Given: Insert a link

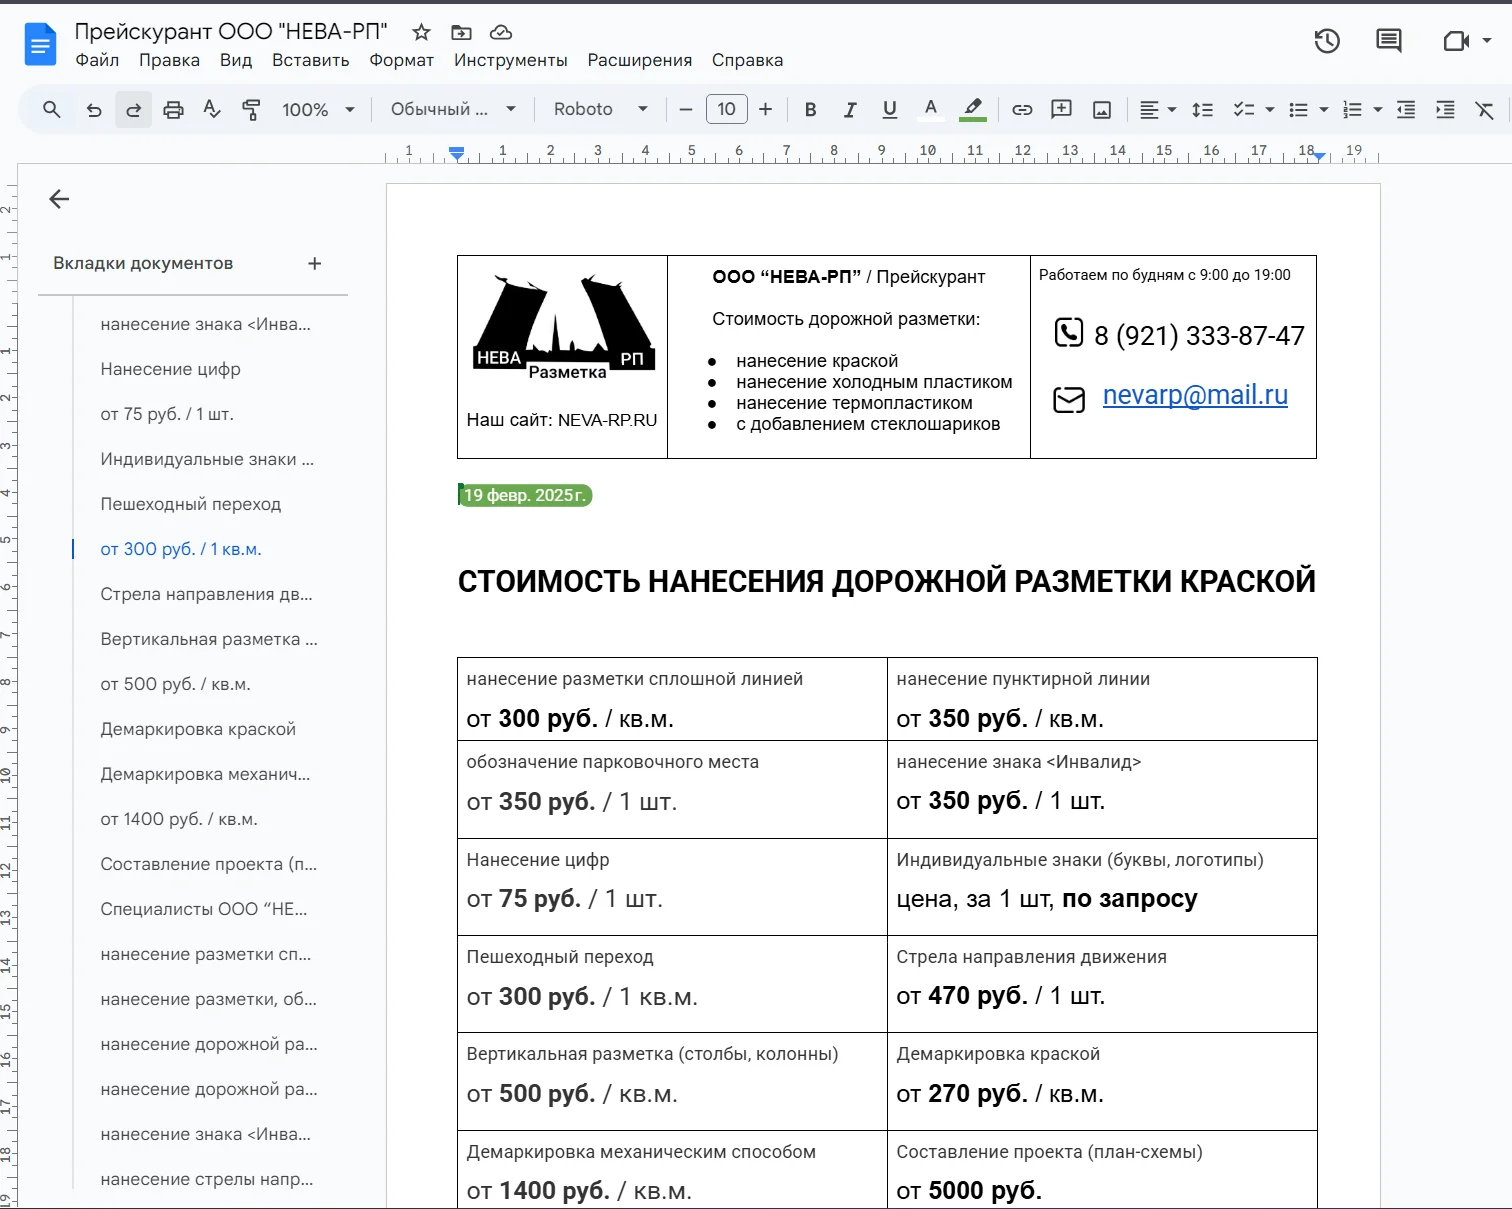Looking at the screenshot, I should pos(1021,109).
